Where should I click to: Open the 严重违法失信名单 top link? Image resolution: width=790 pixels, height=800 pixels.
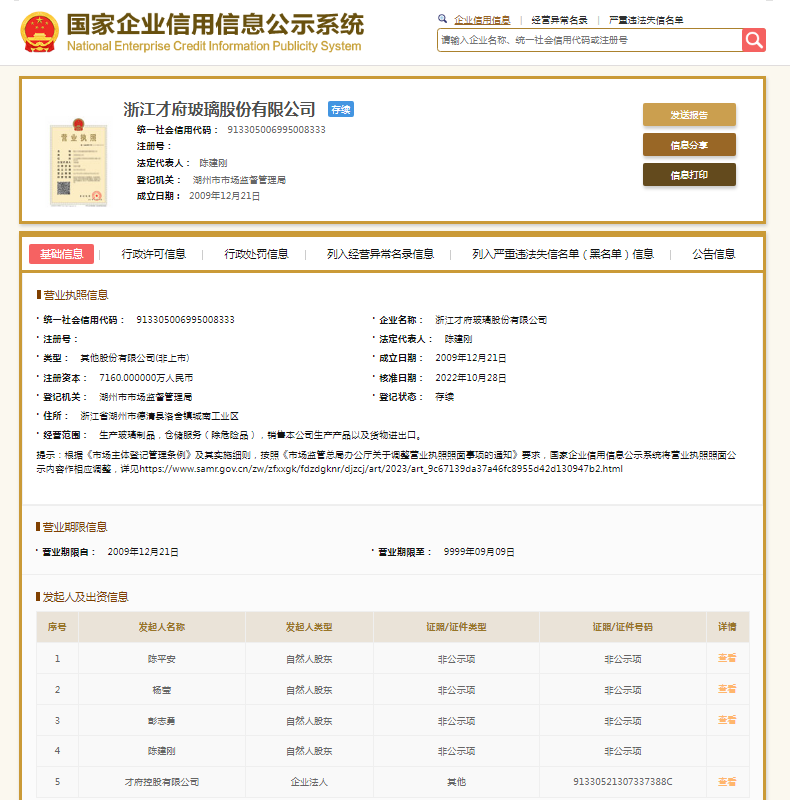(646, 20)
